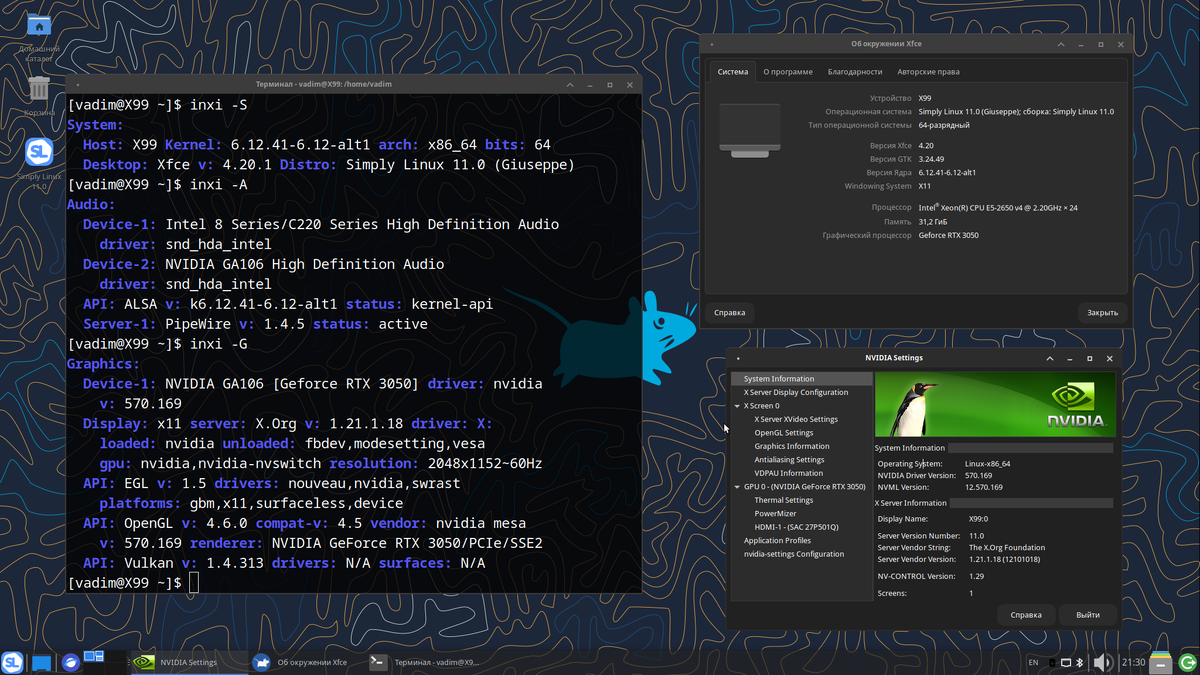Screen dimensions: 1200x675
Task: Click the Help button in NVIDIA Settings
Action: pyautogui.click(x=1026, y=615)
